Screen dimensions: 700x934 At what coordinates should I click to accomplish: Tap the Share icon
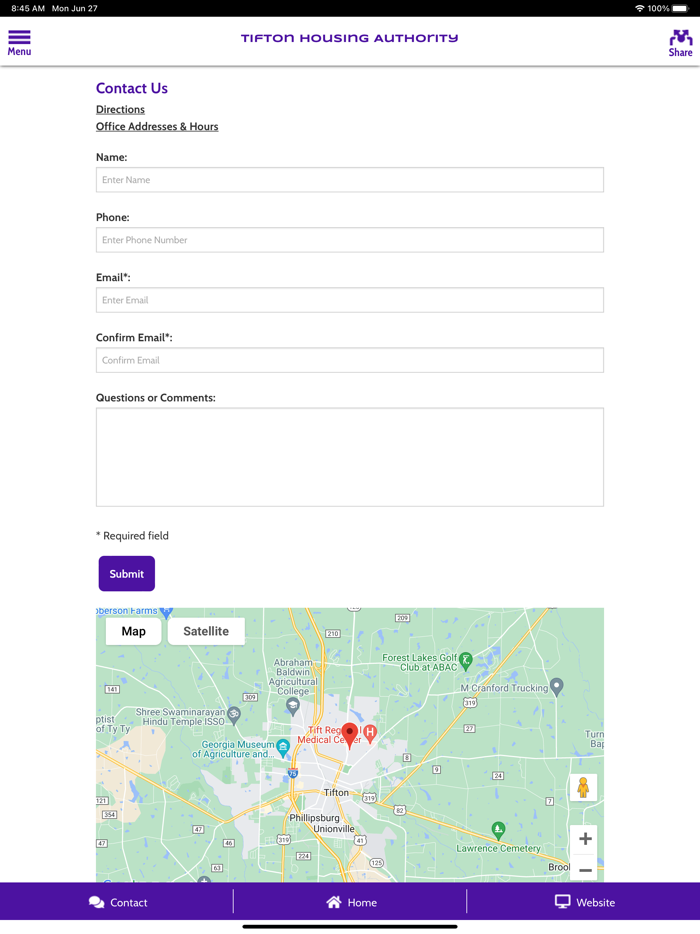[x=680, y=43]
